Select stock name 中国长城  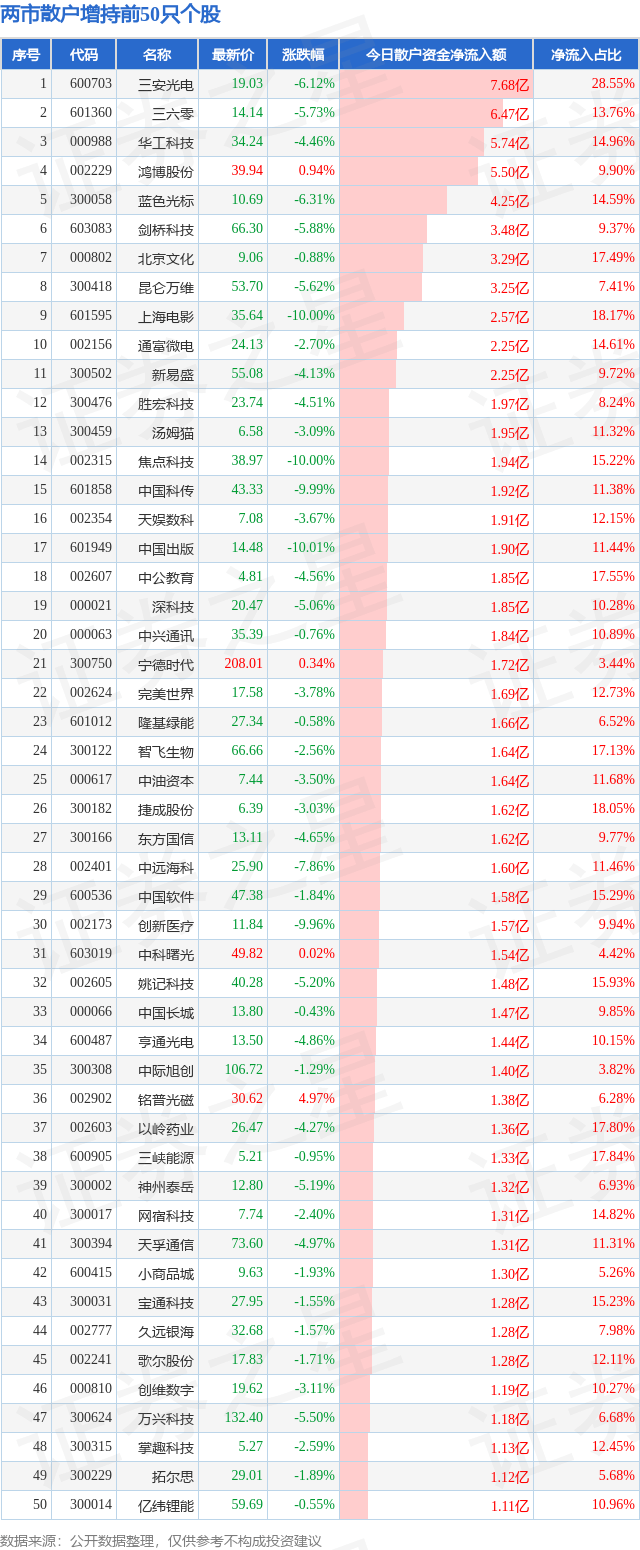coord(166,1012)
